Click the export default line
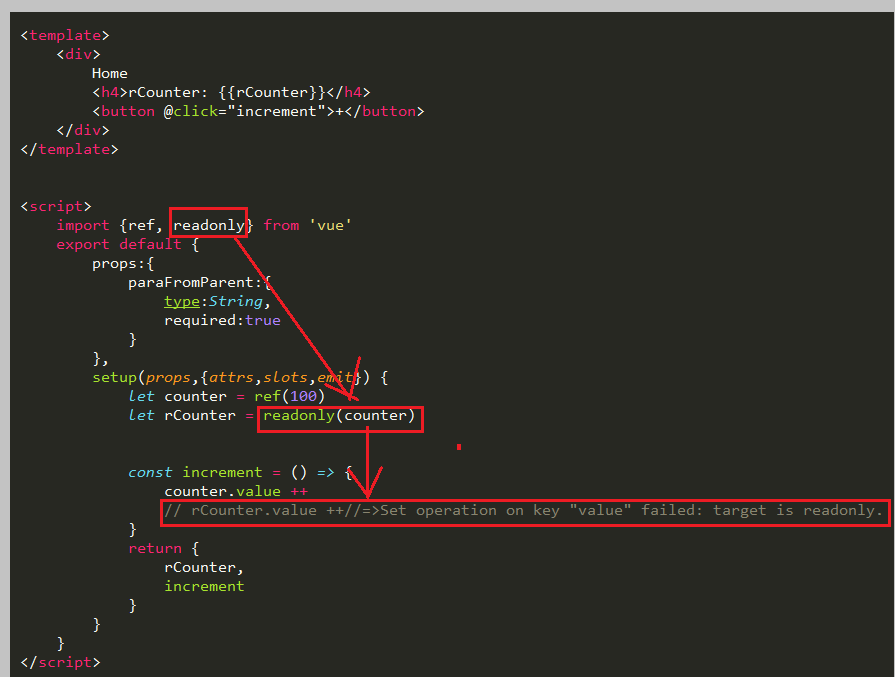The image size is (895, 677). 127,244
